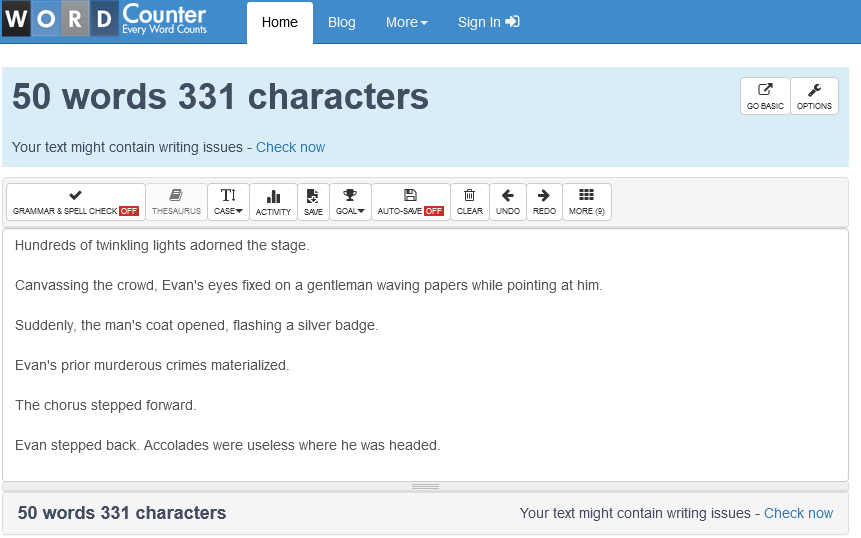
Task: Open the Home tab
Action: point(279,23)
